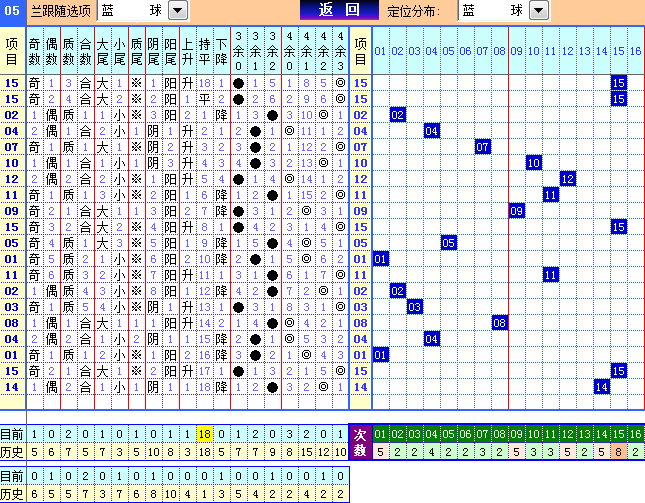645x503 pixels.
Task: Click green header 01 in 次数 row
Action: coord(380,434)
